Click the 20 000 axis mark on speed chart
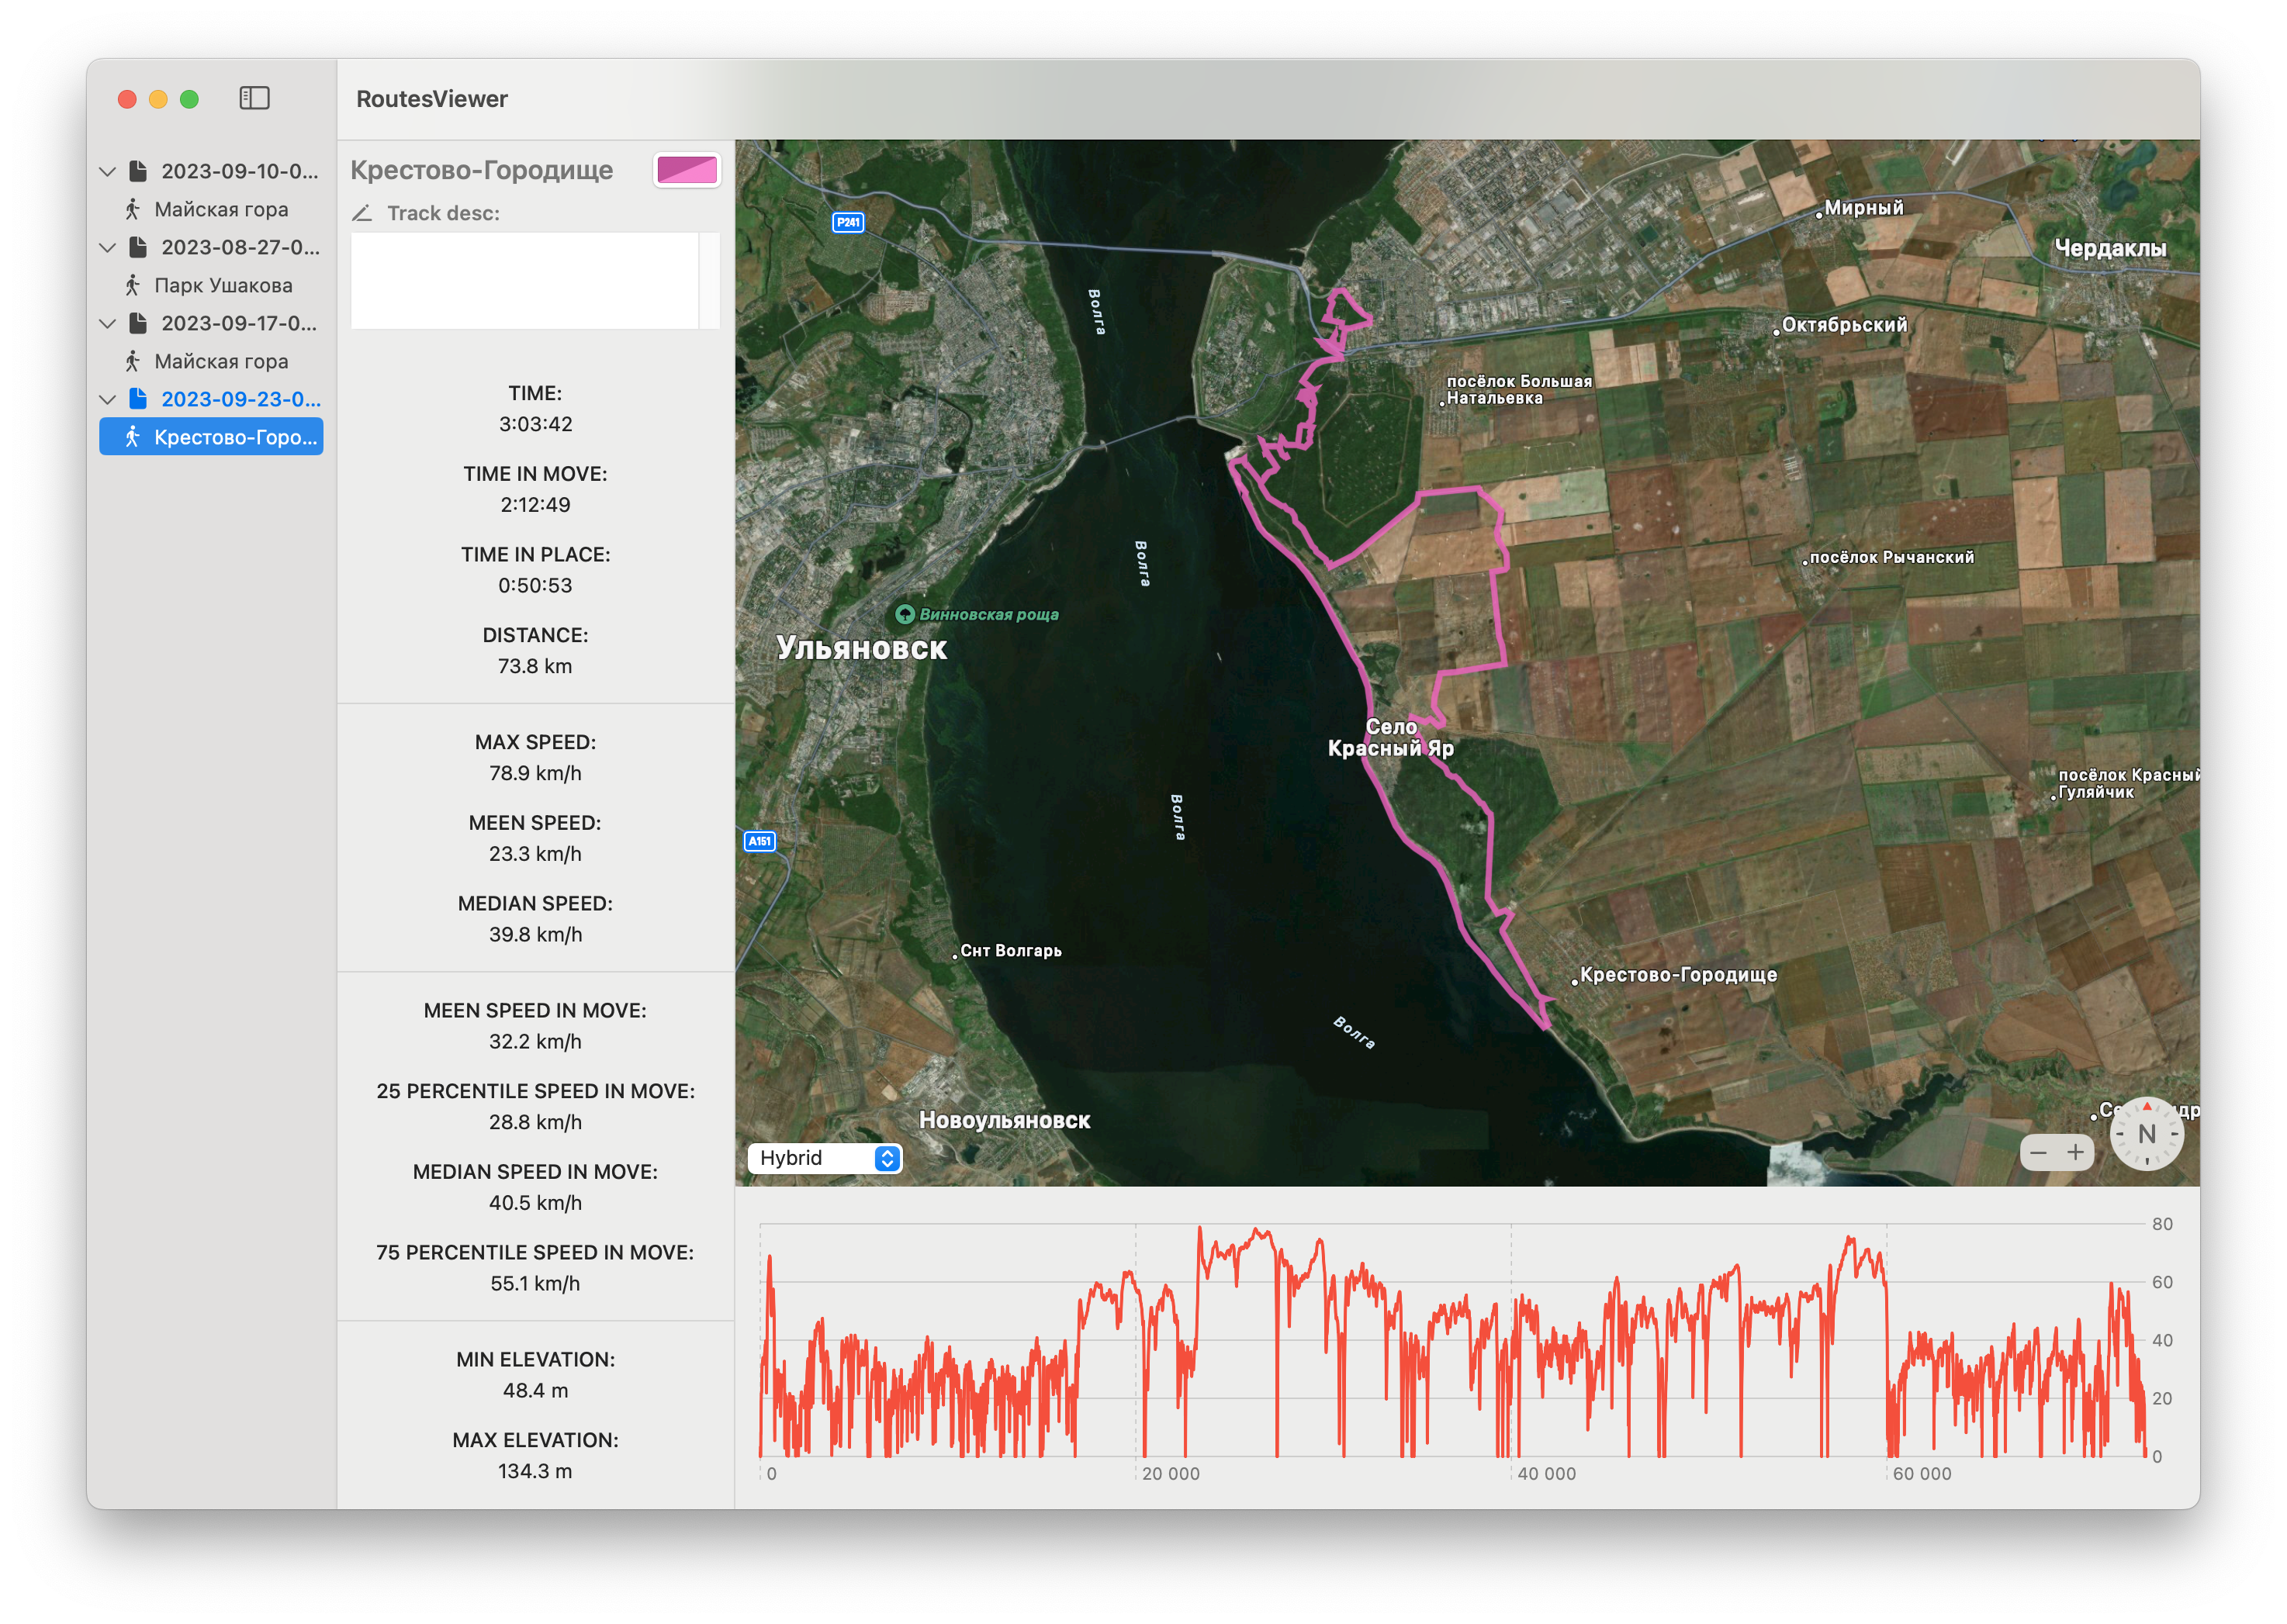 tap(1171, 1473)
